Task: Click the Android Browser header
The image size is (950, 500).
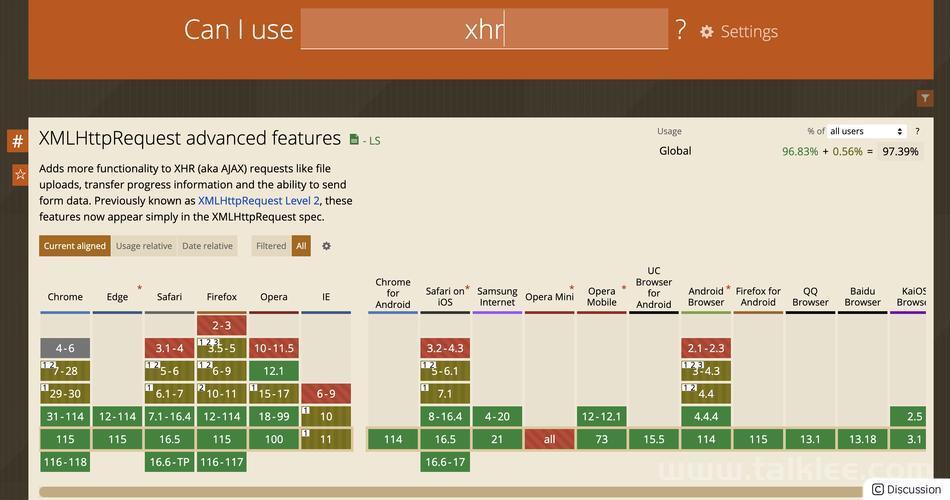Action: [706, 296]
